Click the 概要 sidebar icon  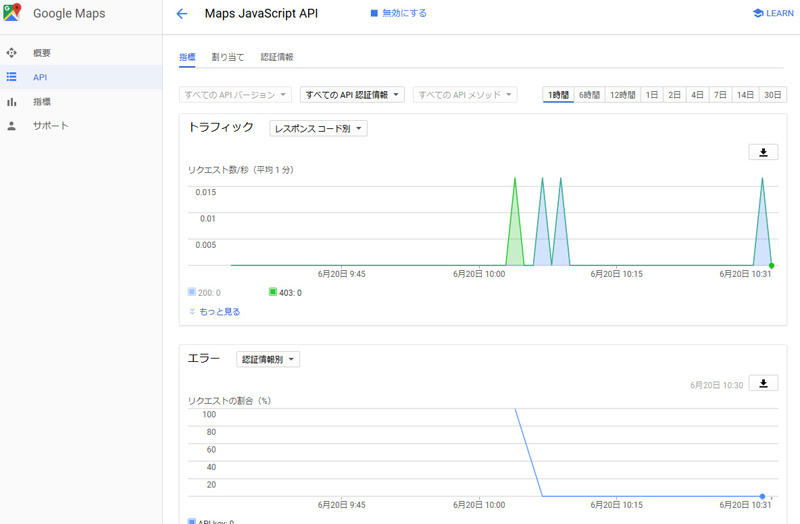point(12,52)
